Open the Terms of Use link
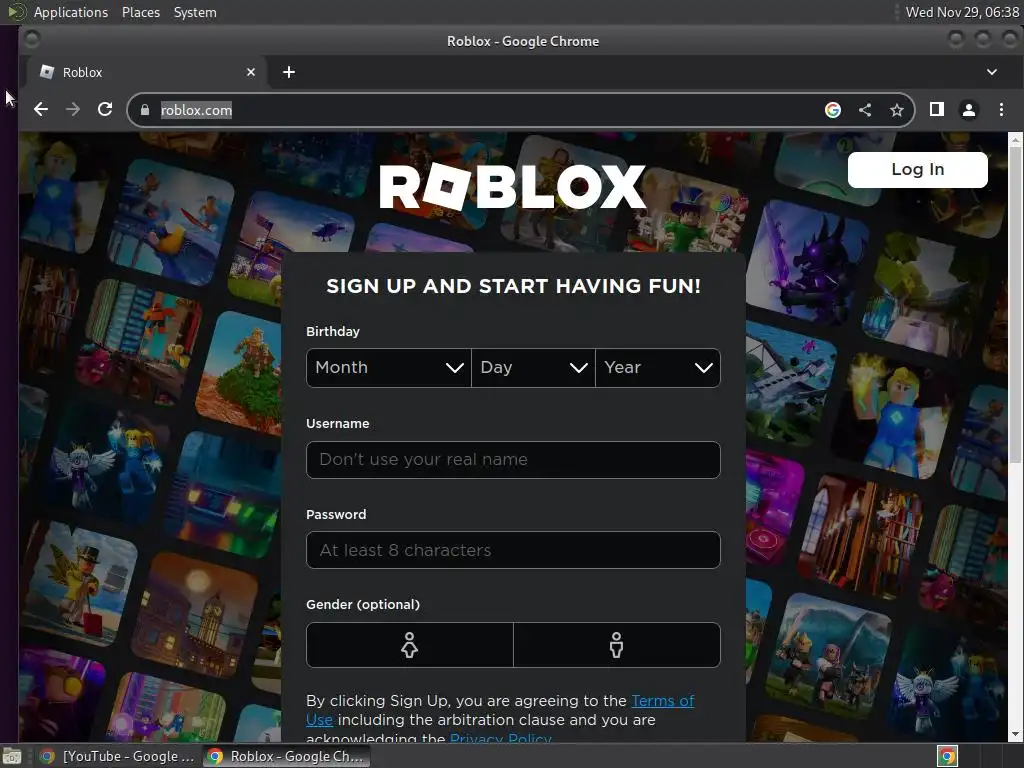This screenshot has height=768, width=1024. pos(662,701)
